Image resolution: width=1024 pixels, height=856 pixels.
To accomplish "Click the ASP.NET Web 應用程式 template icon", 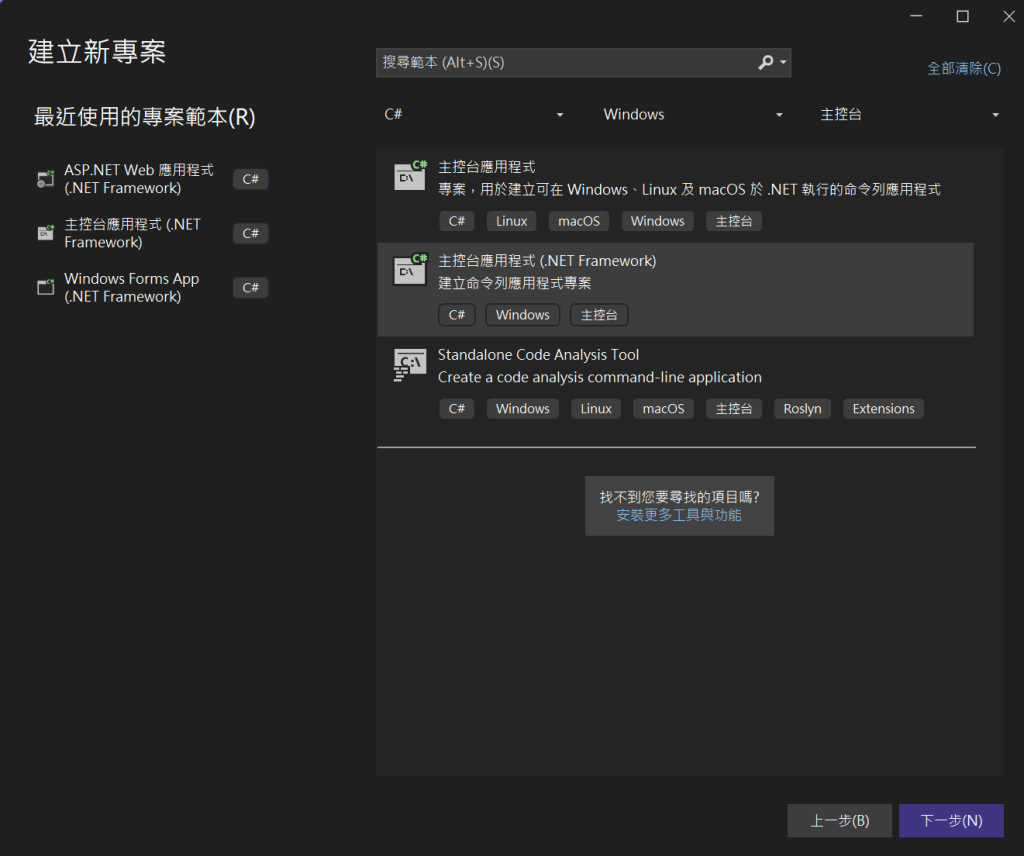I will (45, 179).
